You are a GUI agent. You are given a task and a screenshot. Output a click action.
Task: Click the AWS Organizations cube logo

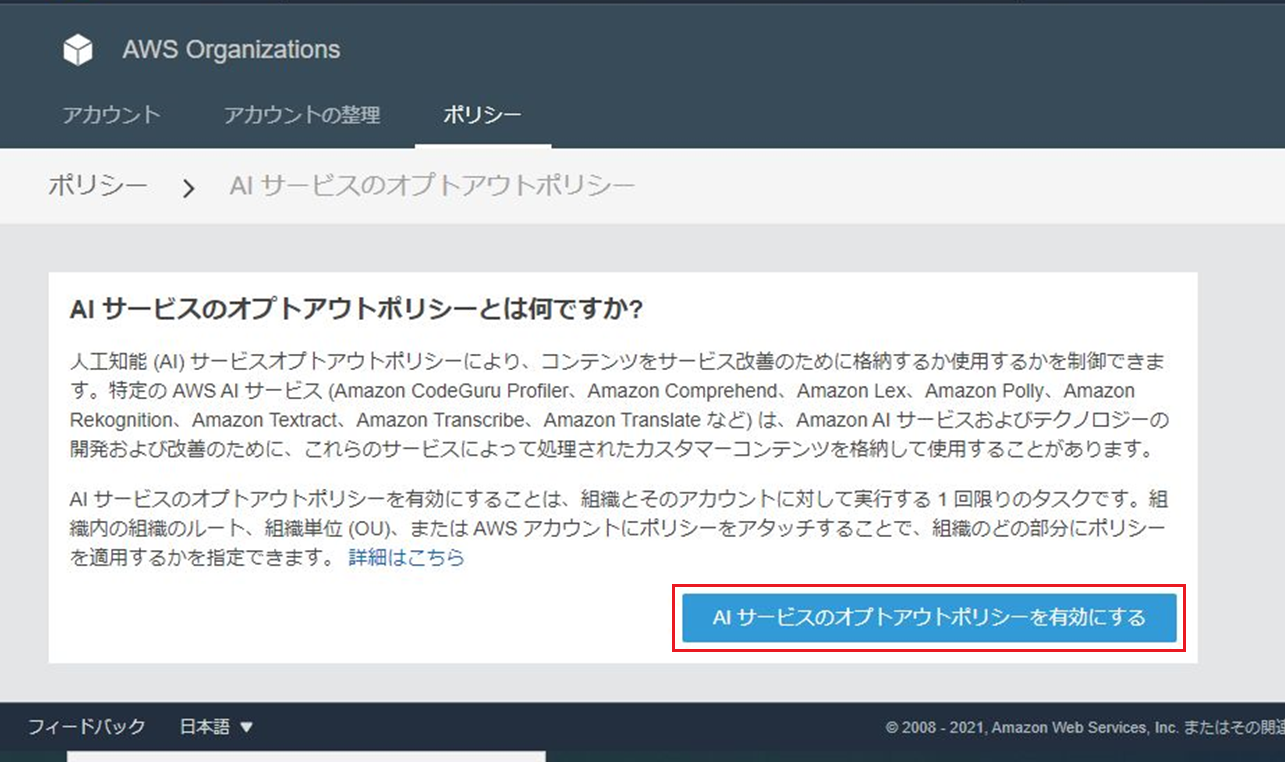78,50
